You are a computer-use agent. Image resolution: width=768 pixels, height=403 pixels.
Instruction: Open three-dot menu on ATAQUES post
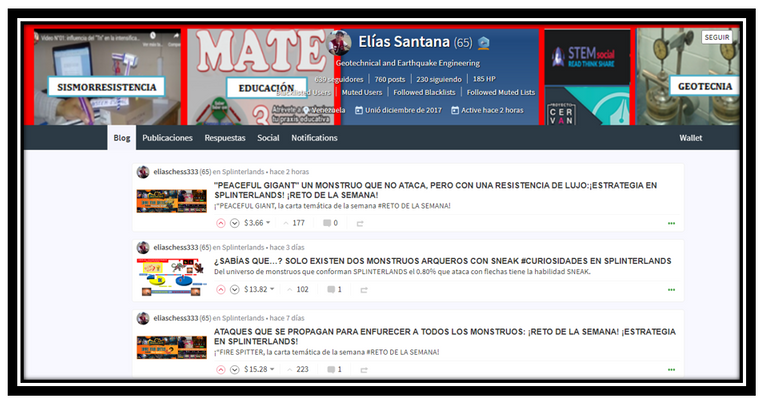(672, 370)
